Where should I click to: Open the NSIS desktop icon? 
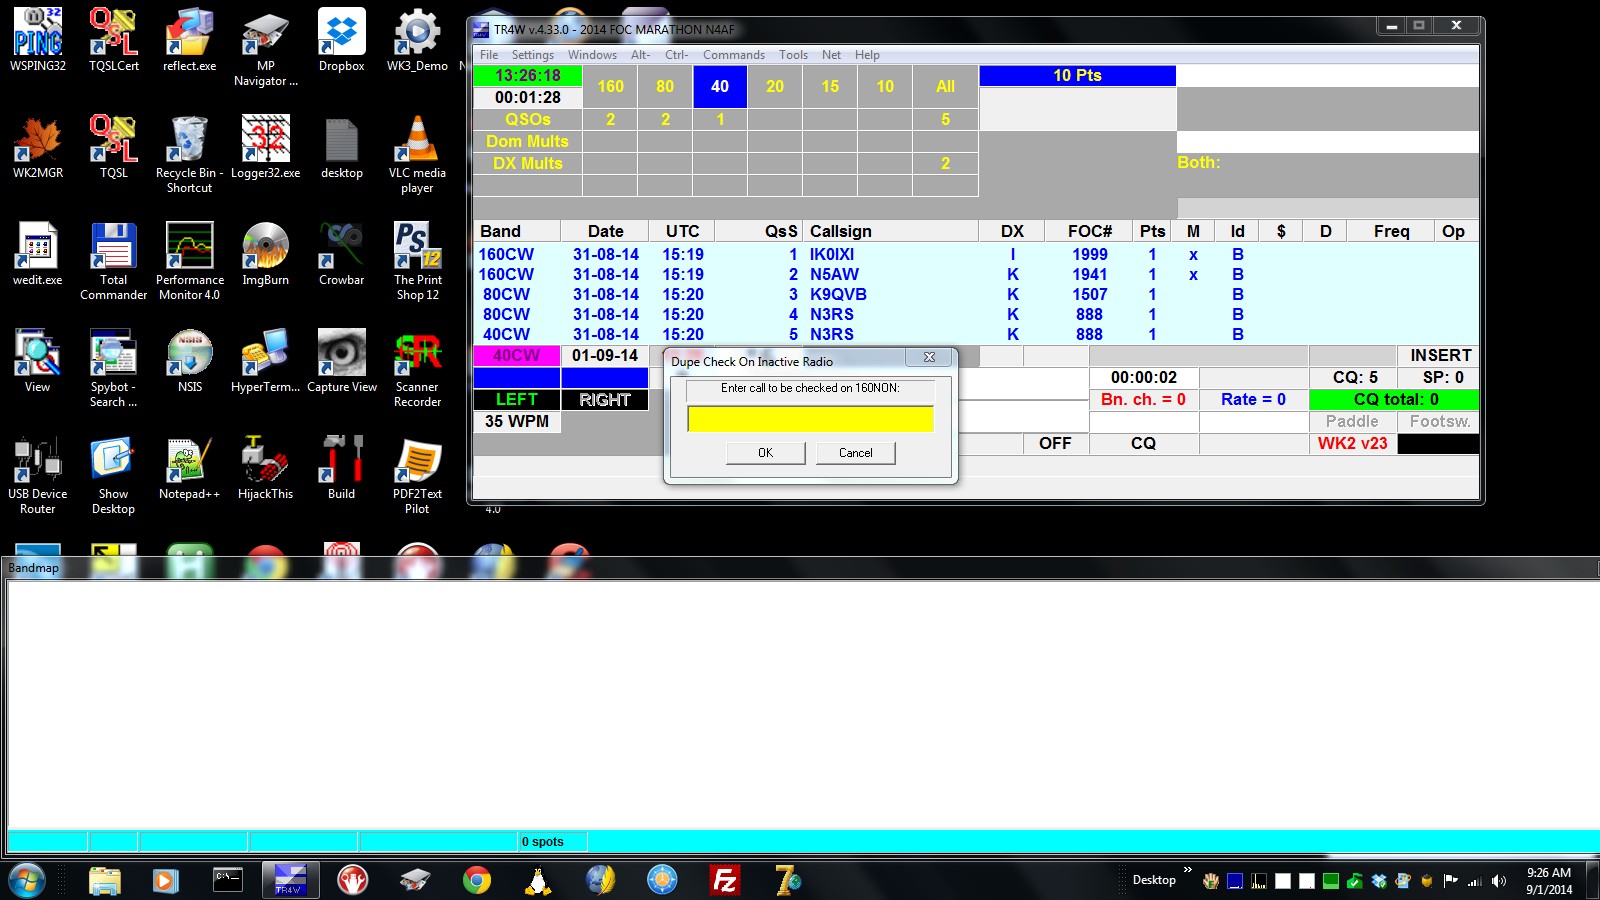(x=190, y=361)
